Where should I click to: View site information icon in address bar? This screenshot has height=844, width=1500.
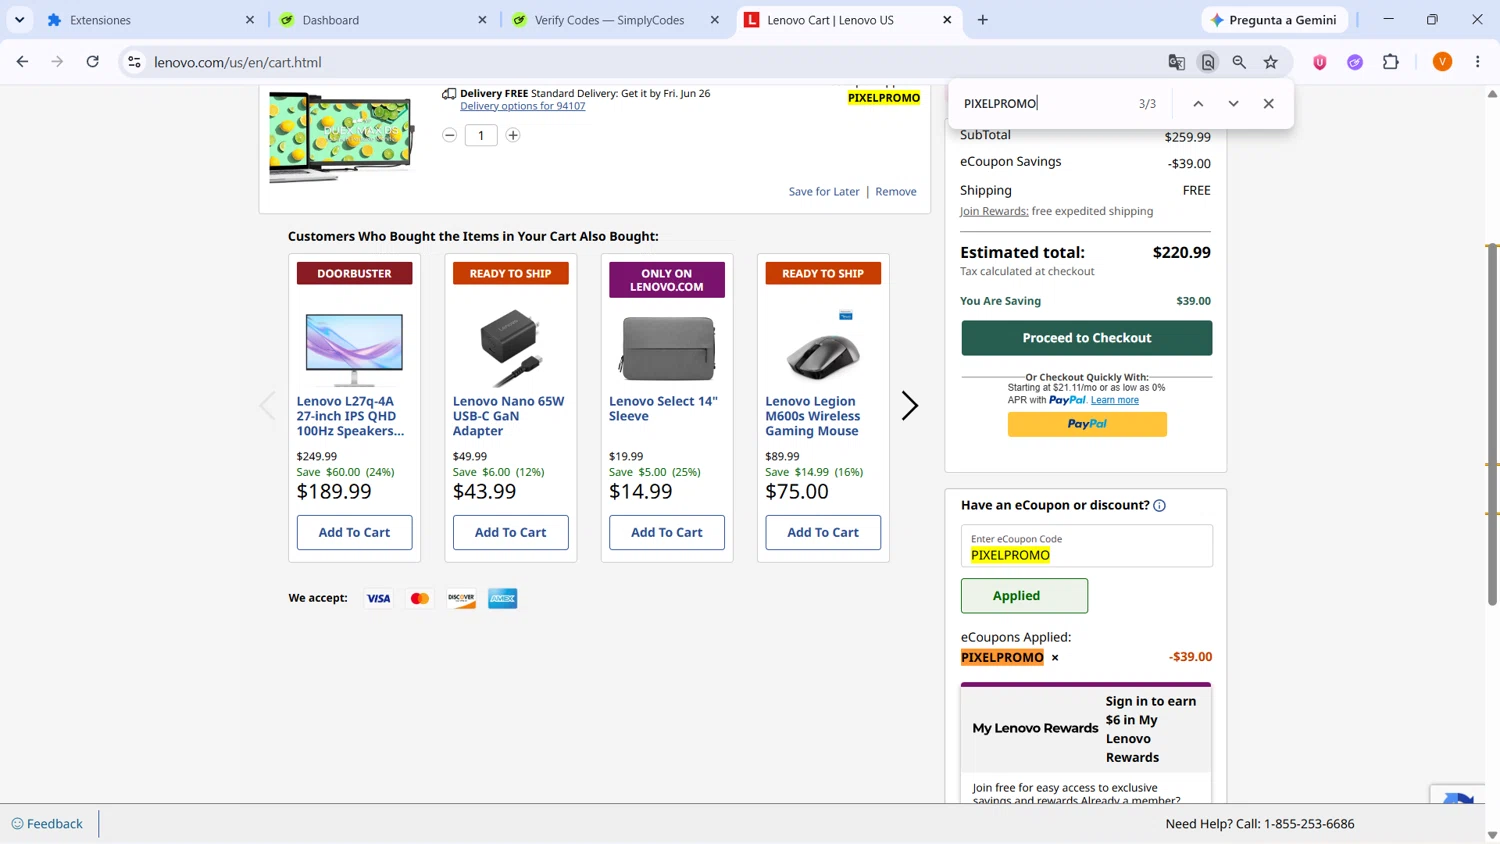click(134, 62)
